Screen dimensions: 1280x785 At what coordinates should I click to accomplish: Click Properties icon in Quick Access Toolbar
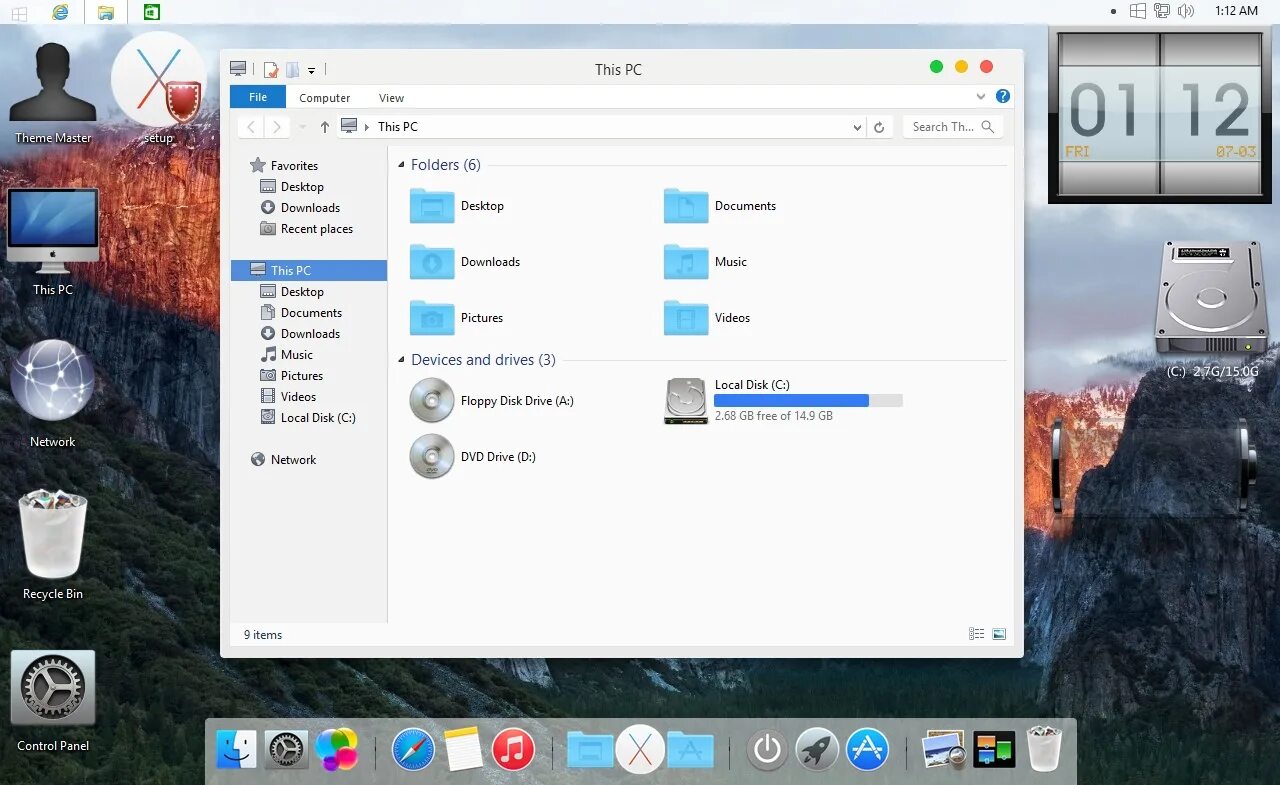[270, 69]
